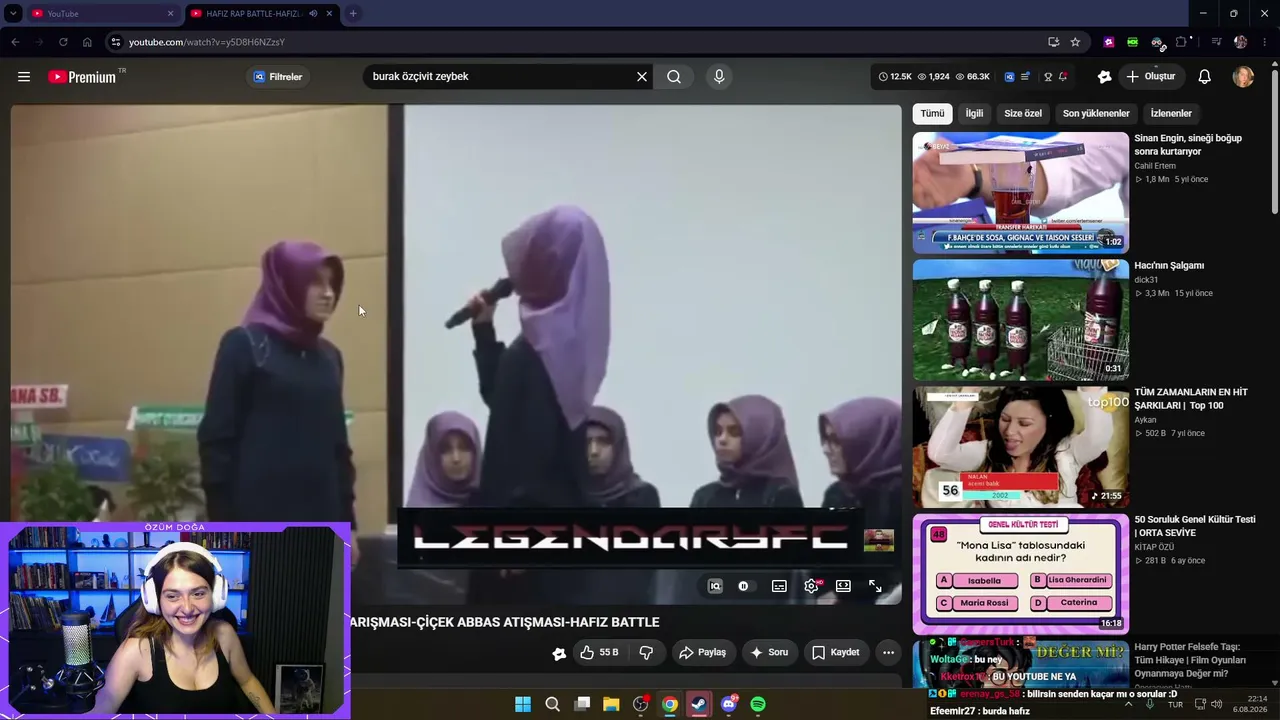Open File Explorer from taskbar
The image size is (1280, 720).
click(611, 704)
